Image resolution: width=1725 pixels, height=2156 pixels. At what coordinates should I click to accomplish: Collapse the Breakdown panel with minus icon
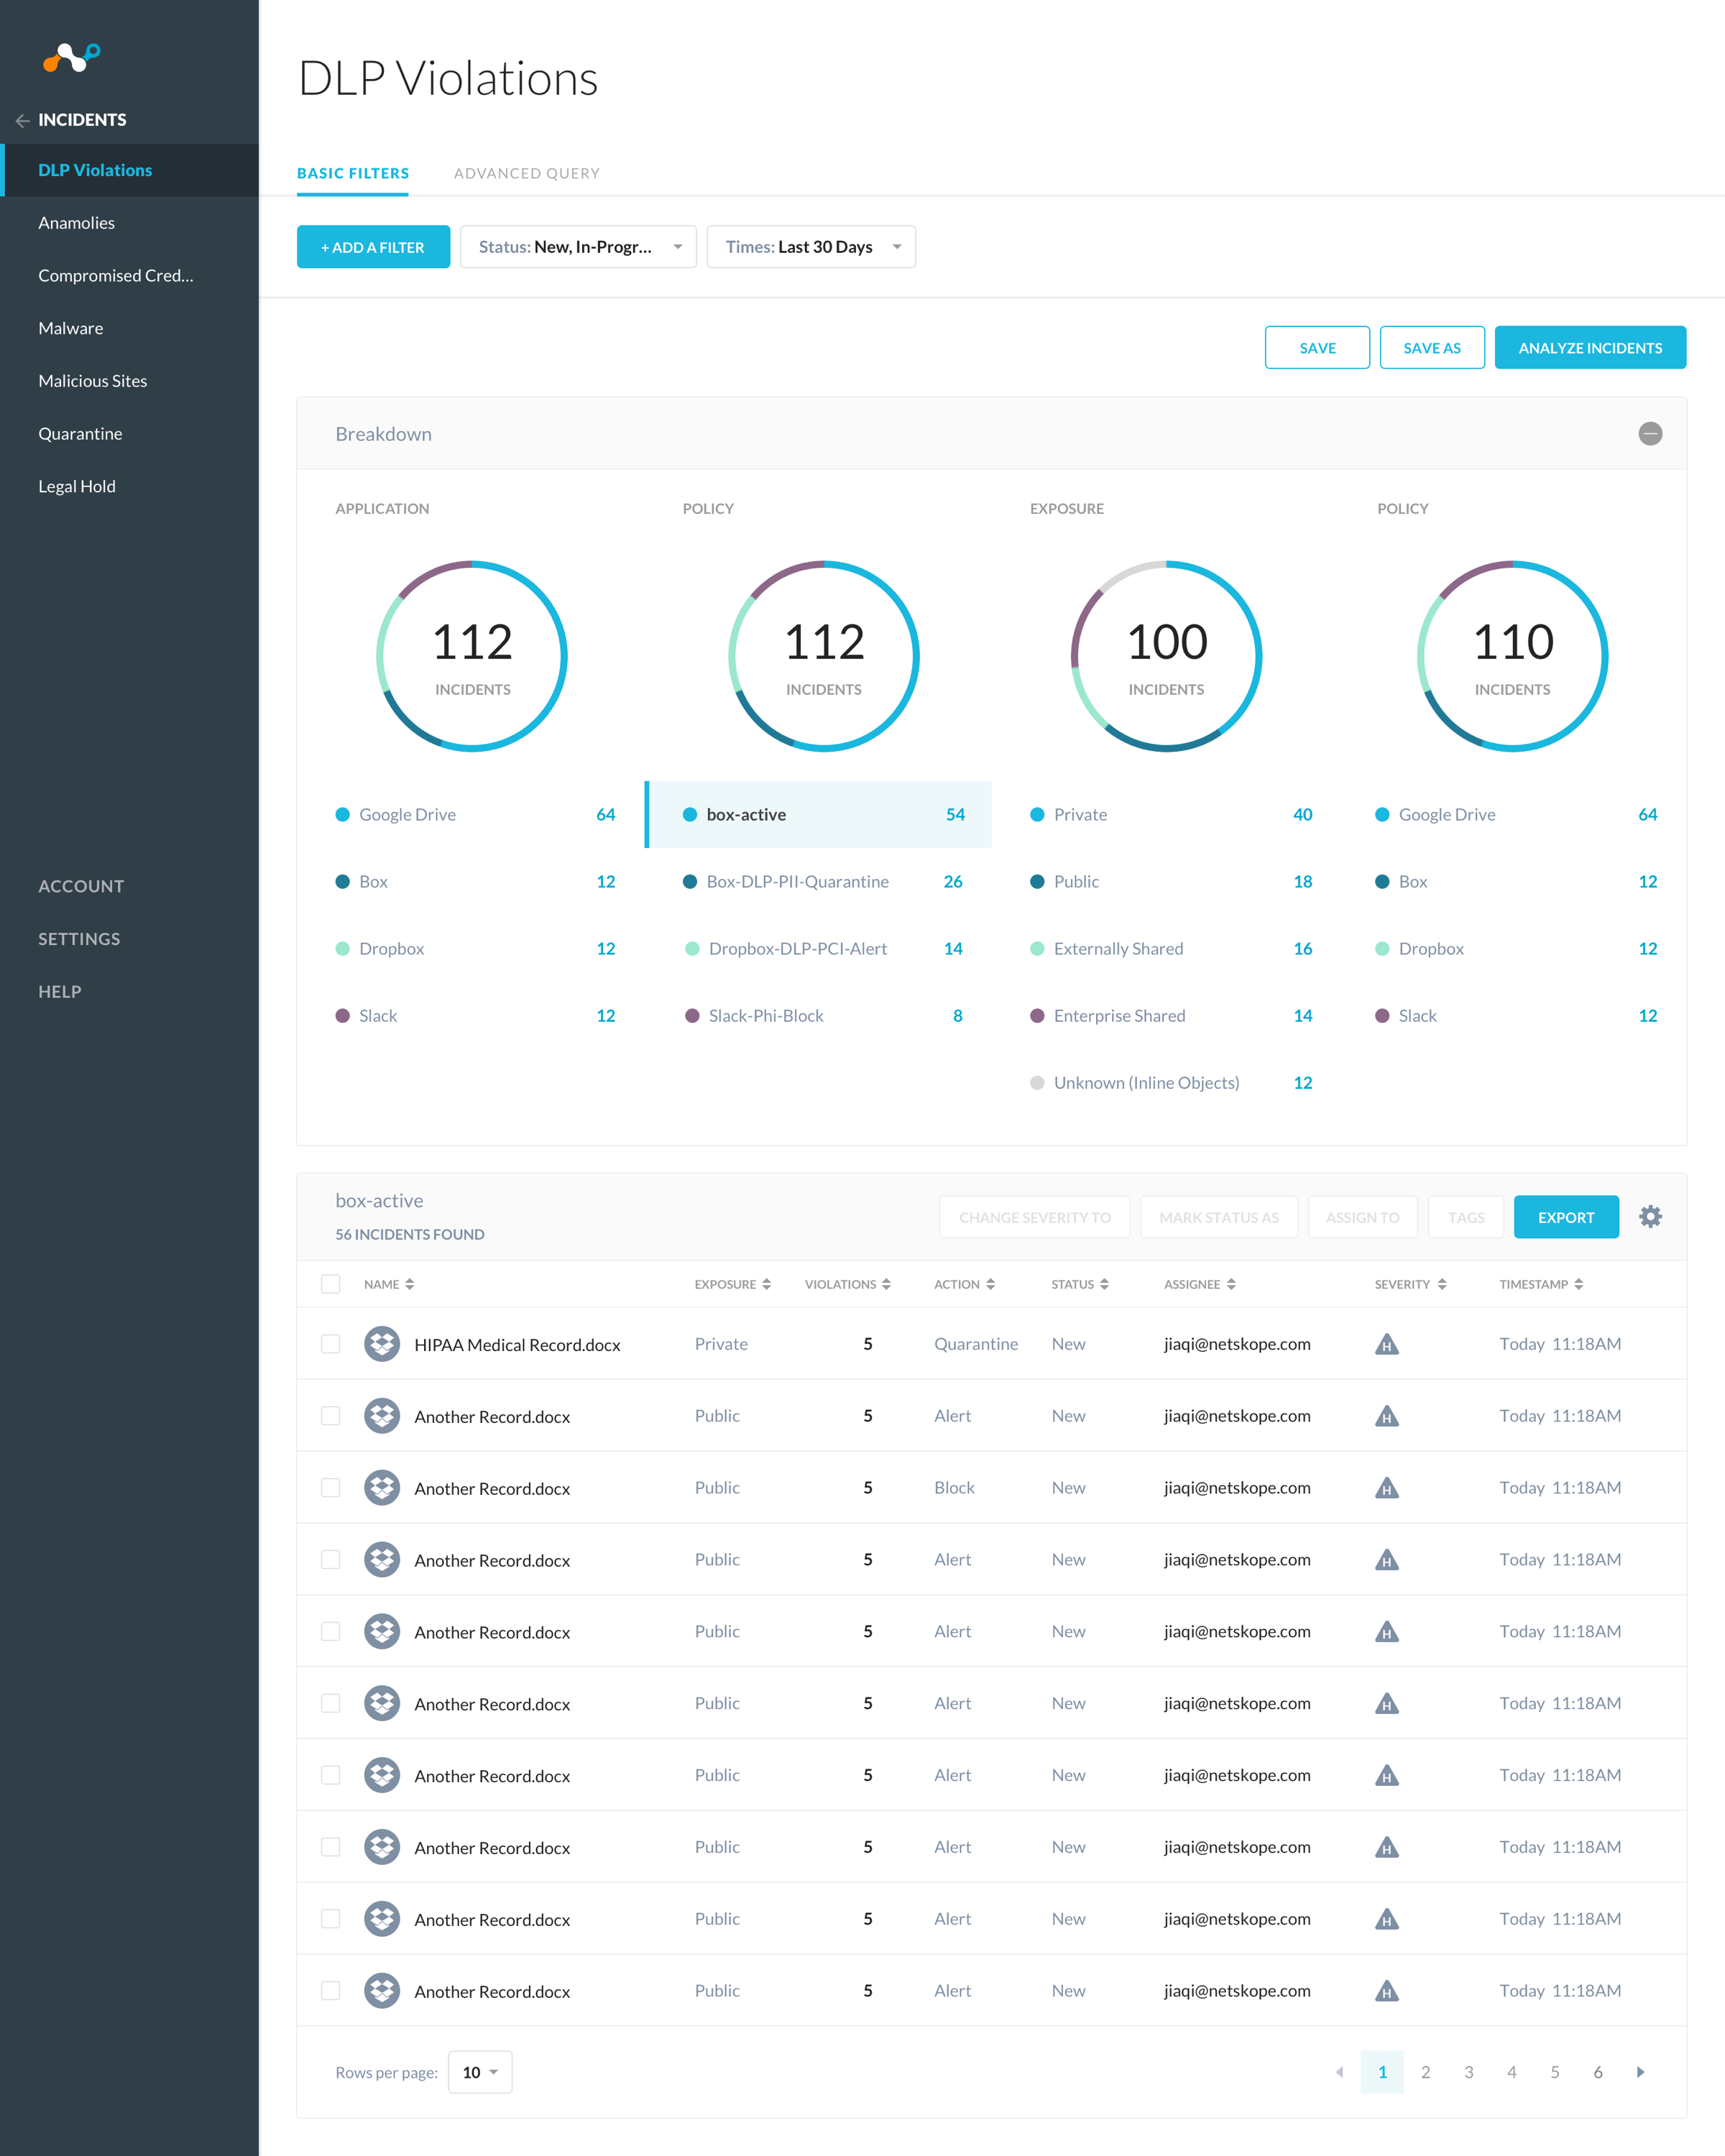click(1650, 433)
